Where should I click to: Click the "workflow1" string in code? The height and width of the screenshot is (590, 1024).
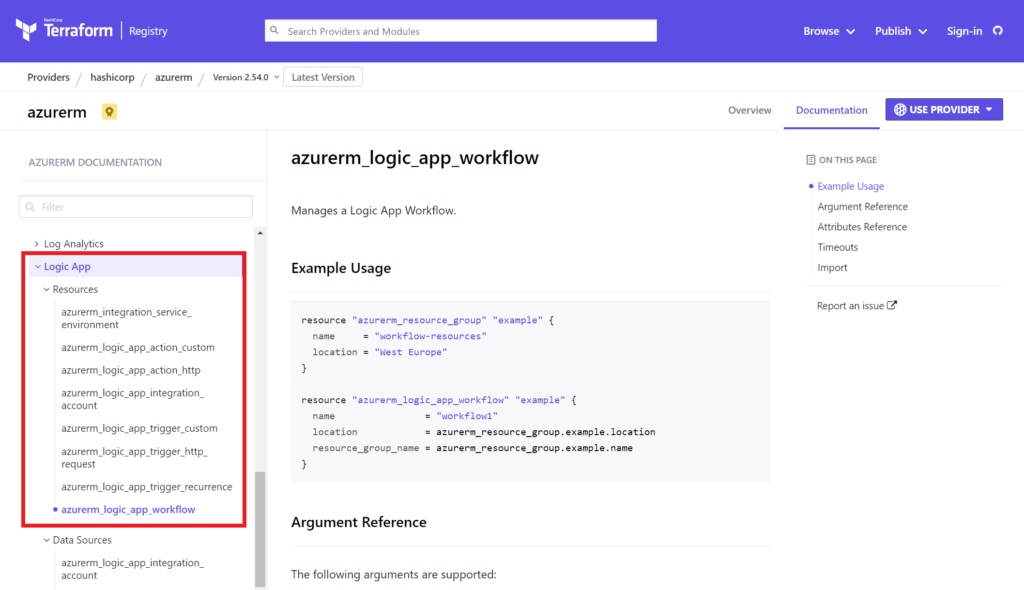pos(467,416)
